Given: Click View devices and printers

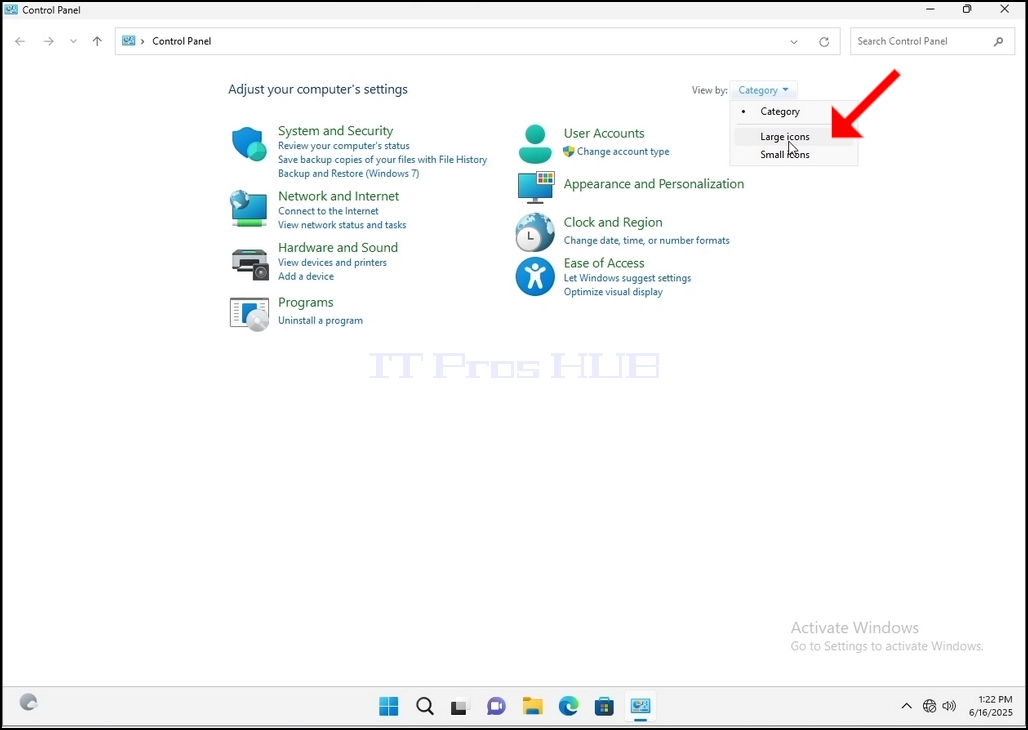Looking at the screenshot, I should 332,262.
